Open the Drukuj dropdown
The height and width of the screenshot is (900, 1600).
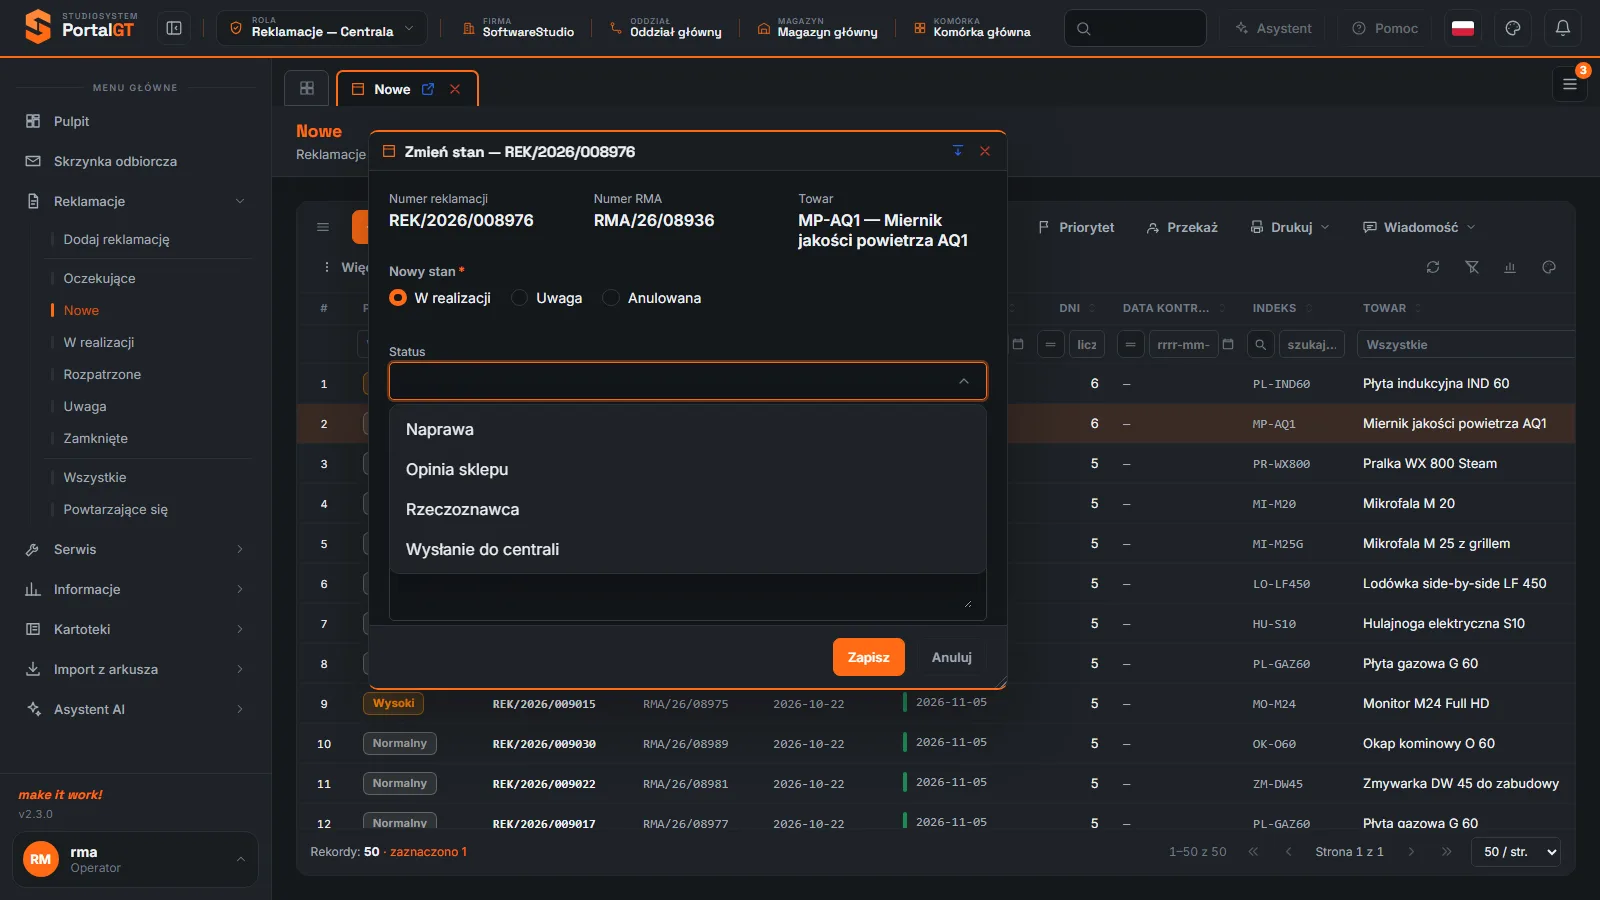(1290, 227)
